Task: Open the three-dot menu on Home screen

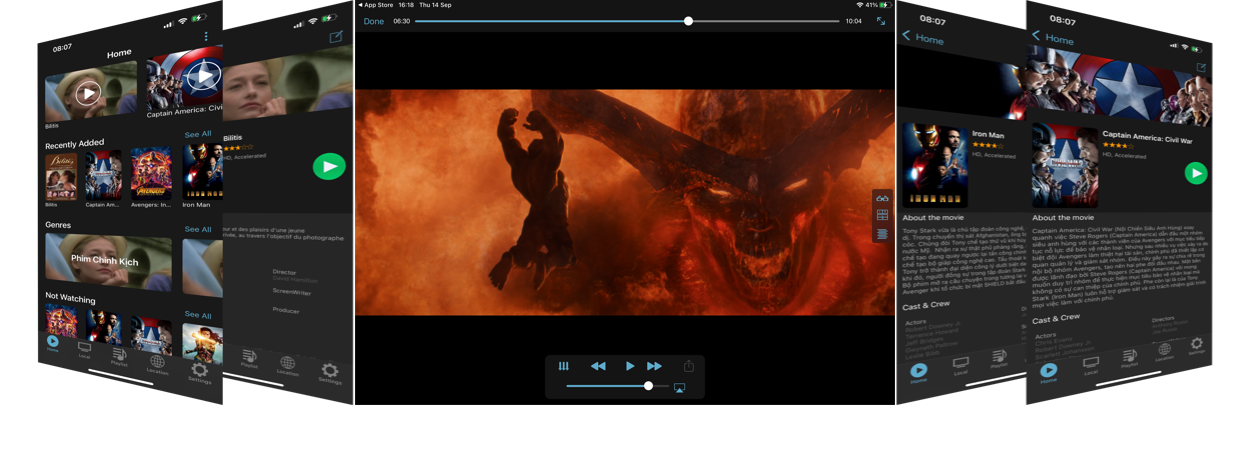Action: [206, 37]
